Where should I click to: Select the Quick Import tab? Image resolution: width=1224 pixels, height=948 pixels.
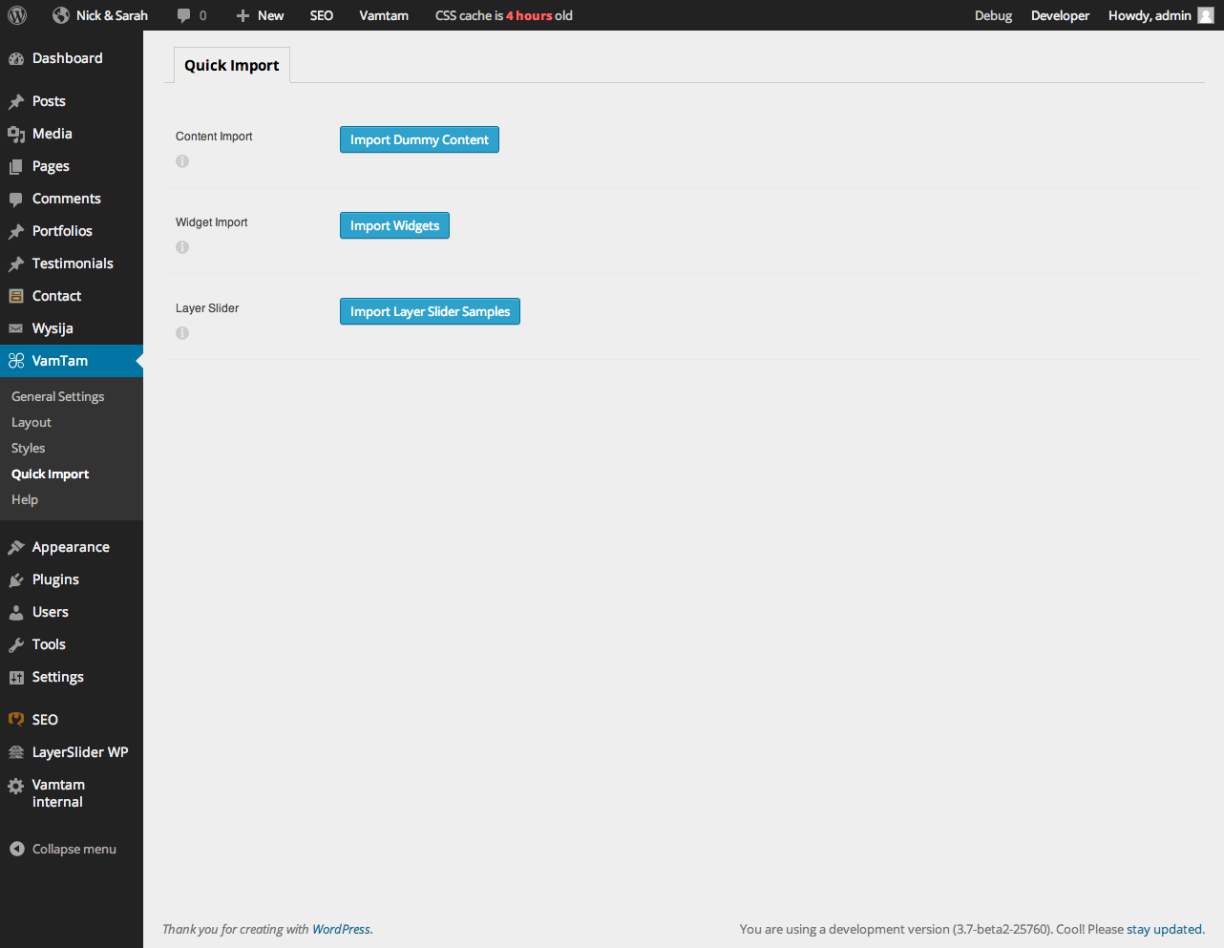pos(232,65)
